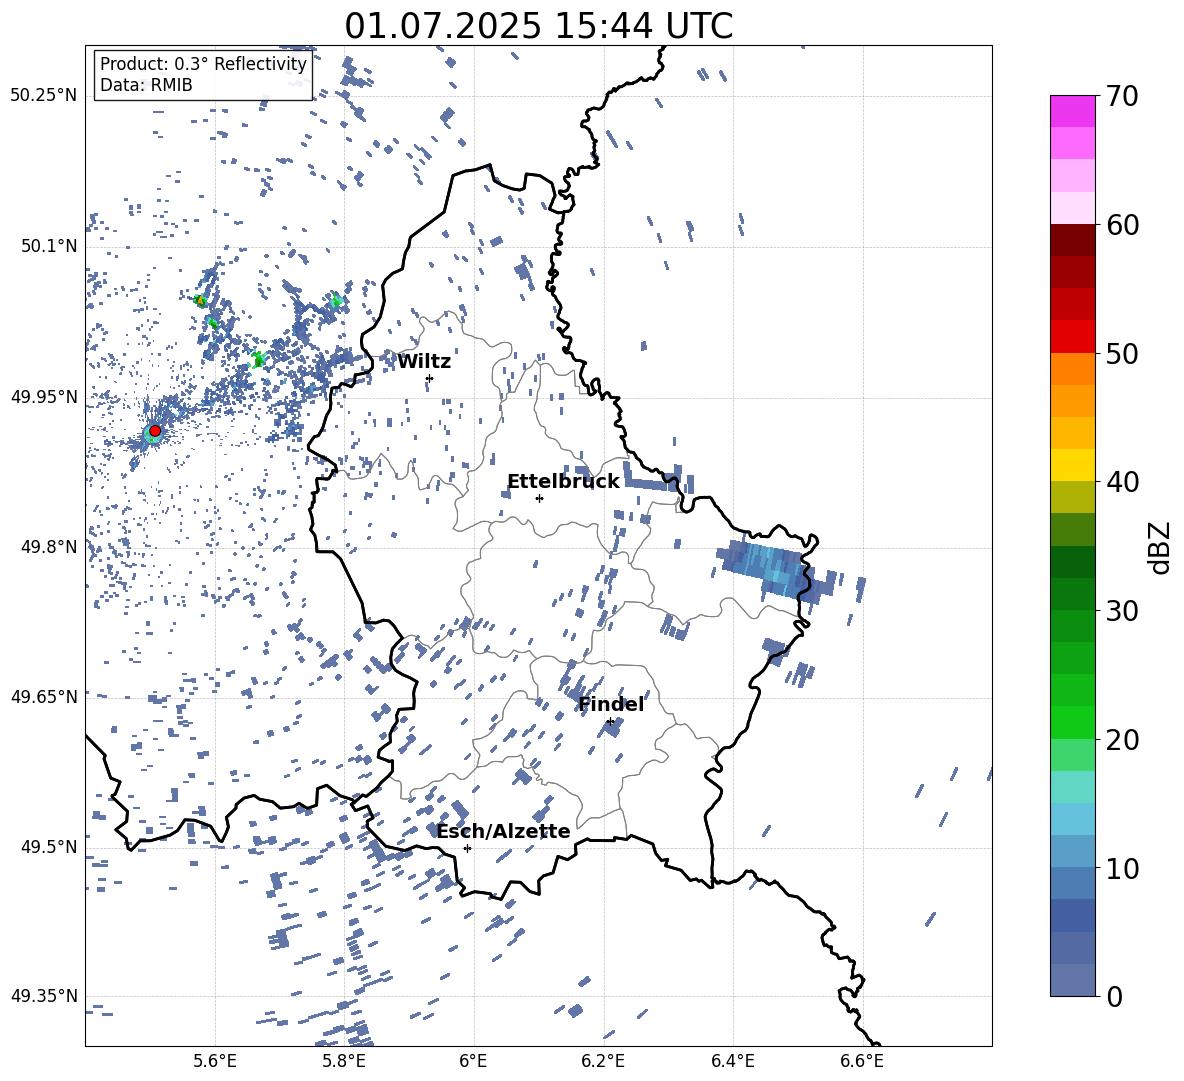Click the 5.8°E longitude label
The image size is (1184, 1081).
point(344,1061)
